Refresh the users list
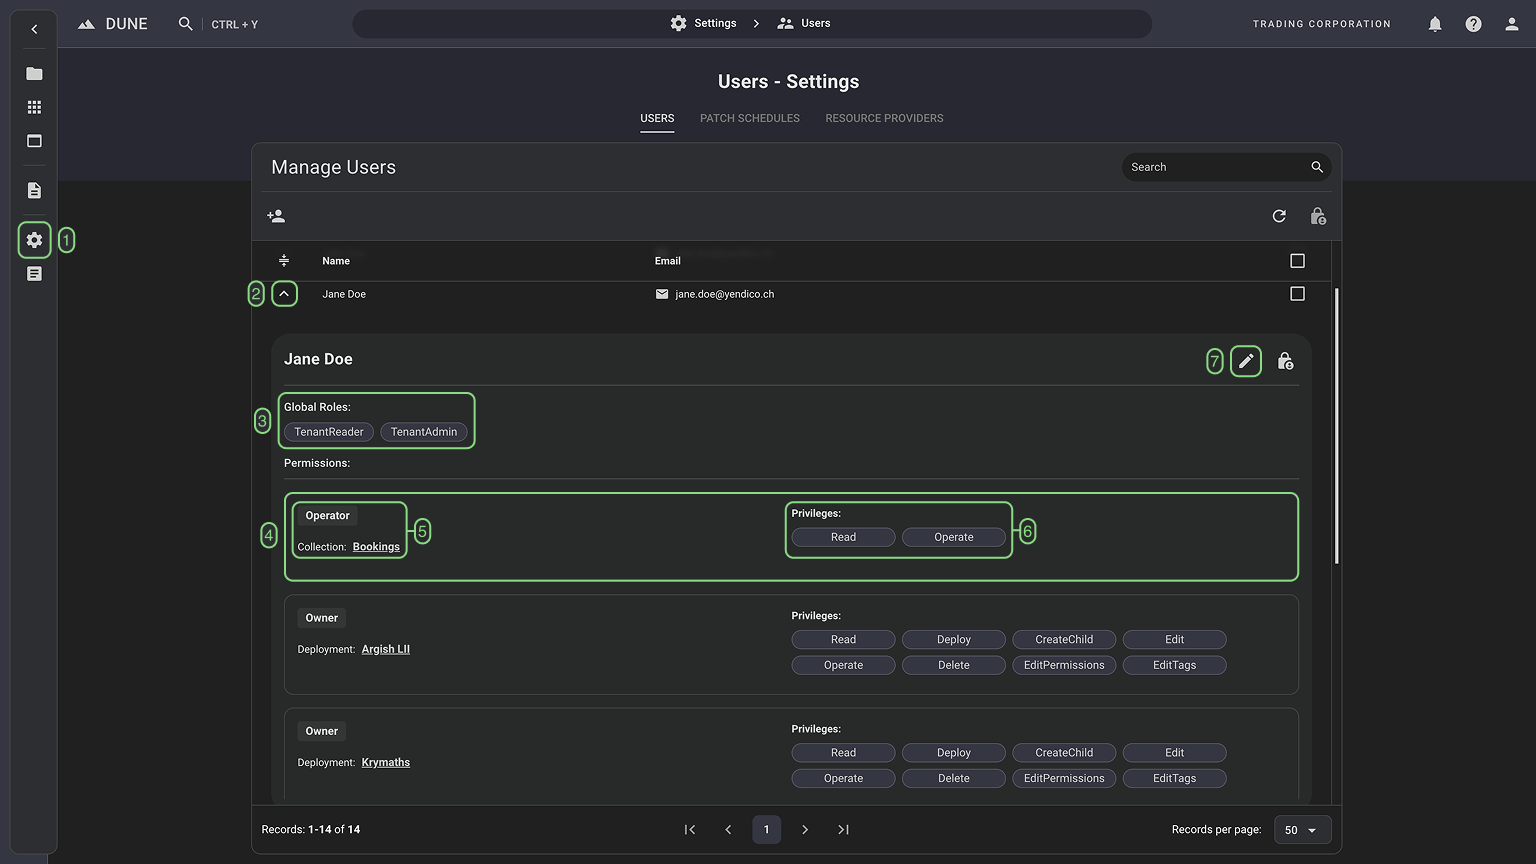Viewport: 1536px width, 864px height. [x=1279, y=216]
